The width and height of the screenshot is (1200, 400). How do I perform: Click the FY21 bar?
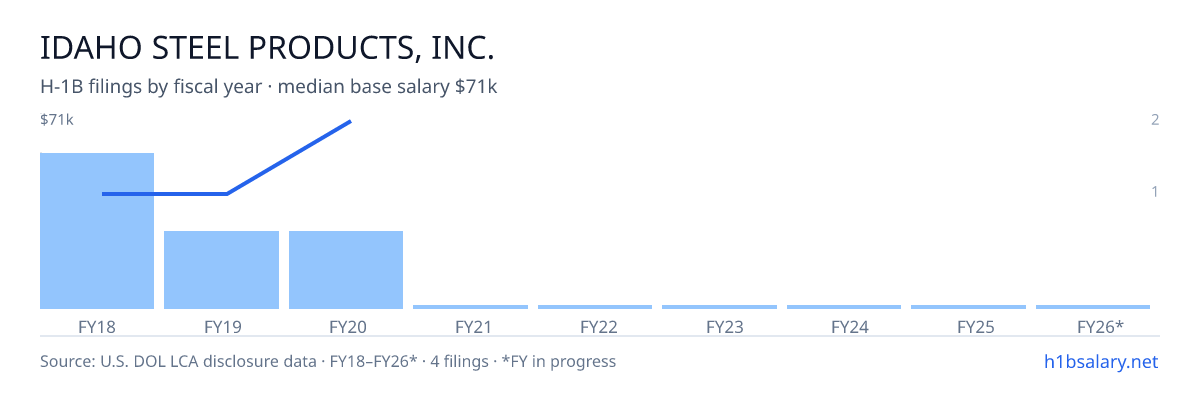pos(470,307)
